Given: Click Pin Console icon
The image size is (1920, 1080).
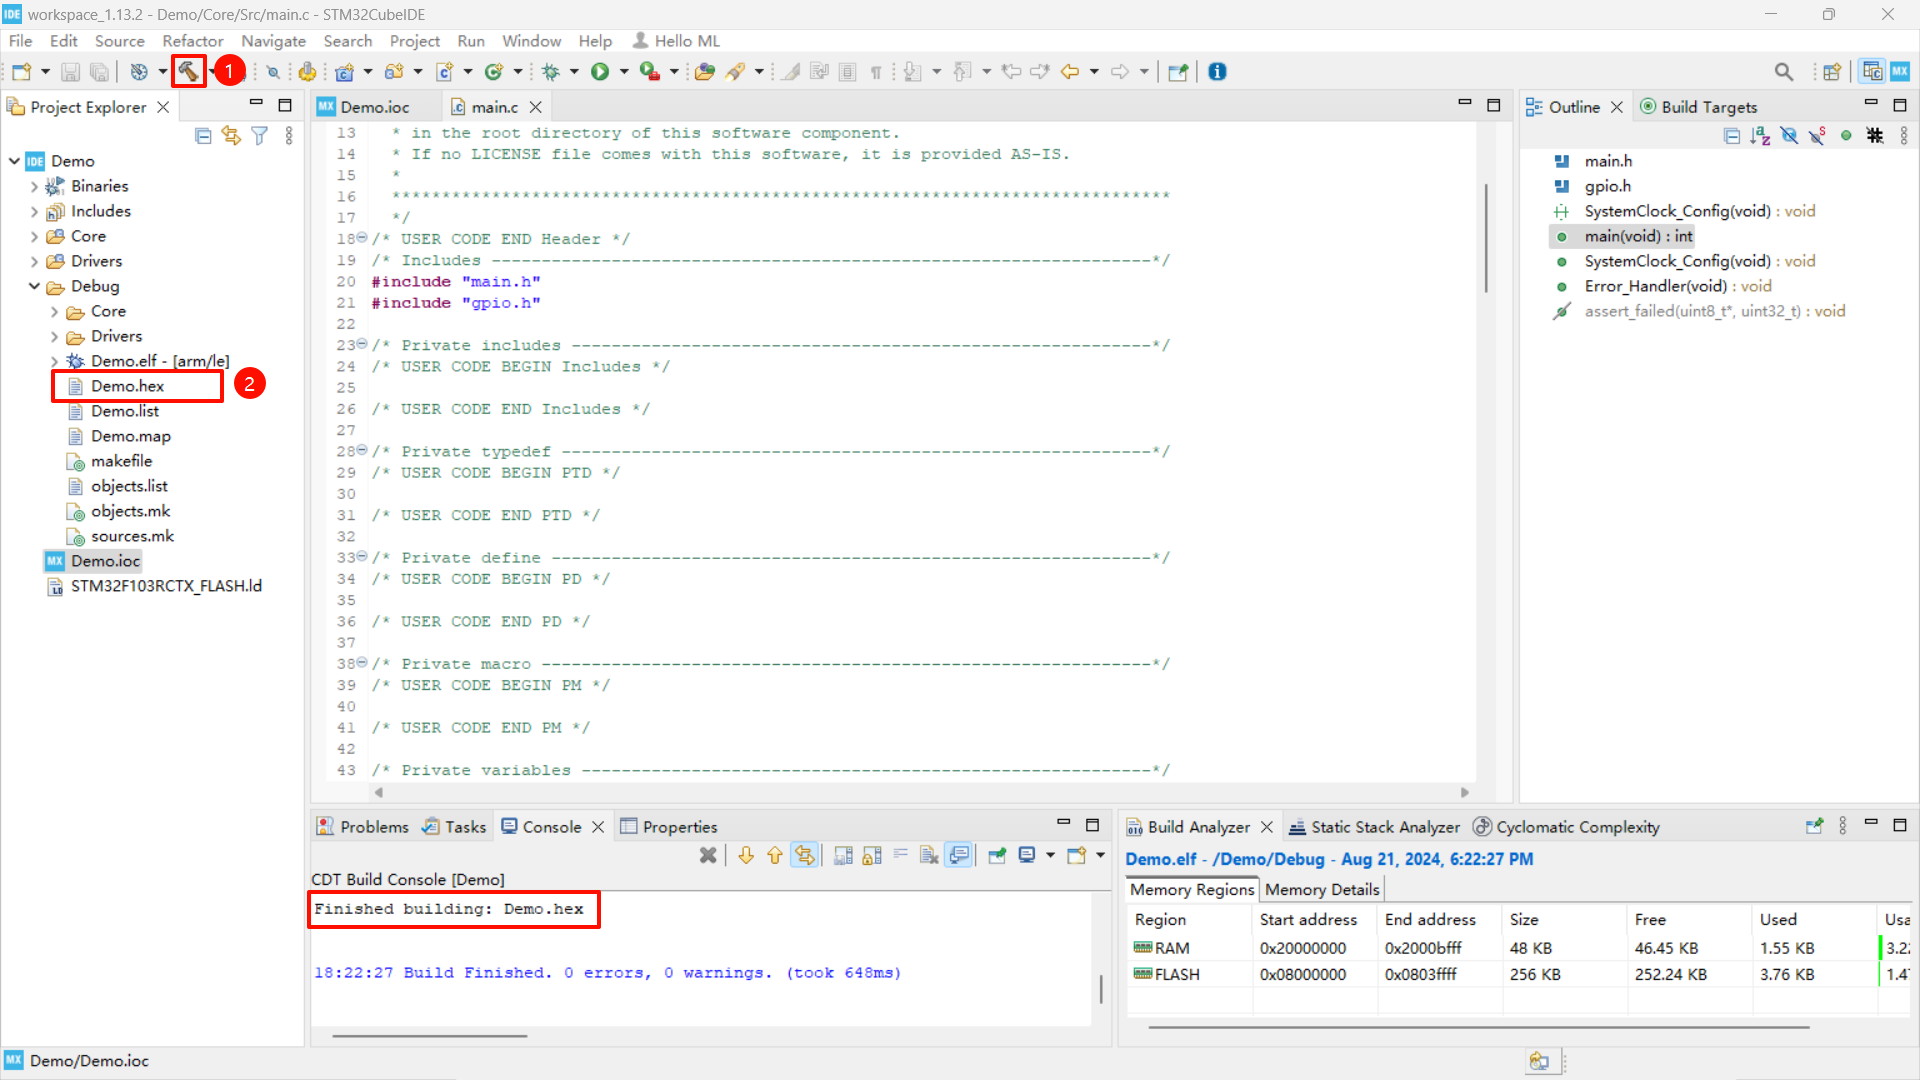Looking at the screenshot, I should point(997,855).
